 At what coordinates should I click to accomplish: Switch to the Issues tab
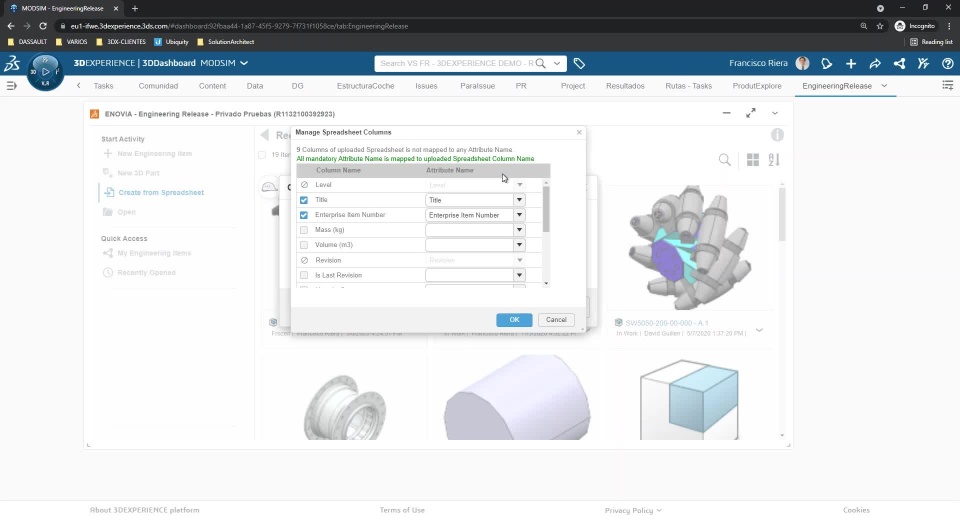pos(426,86)
